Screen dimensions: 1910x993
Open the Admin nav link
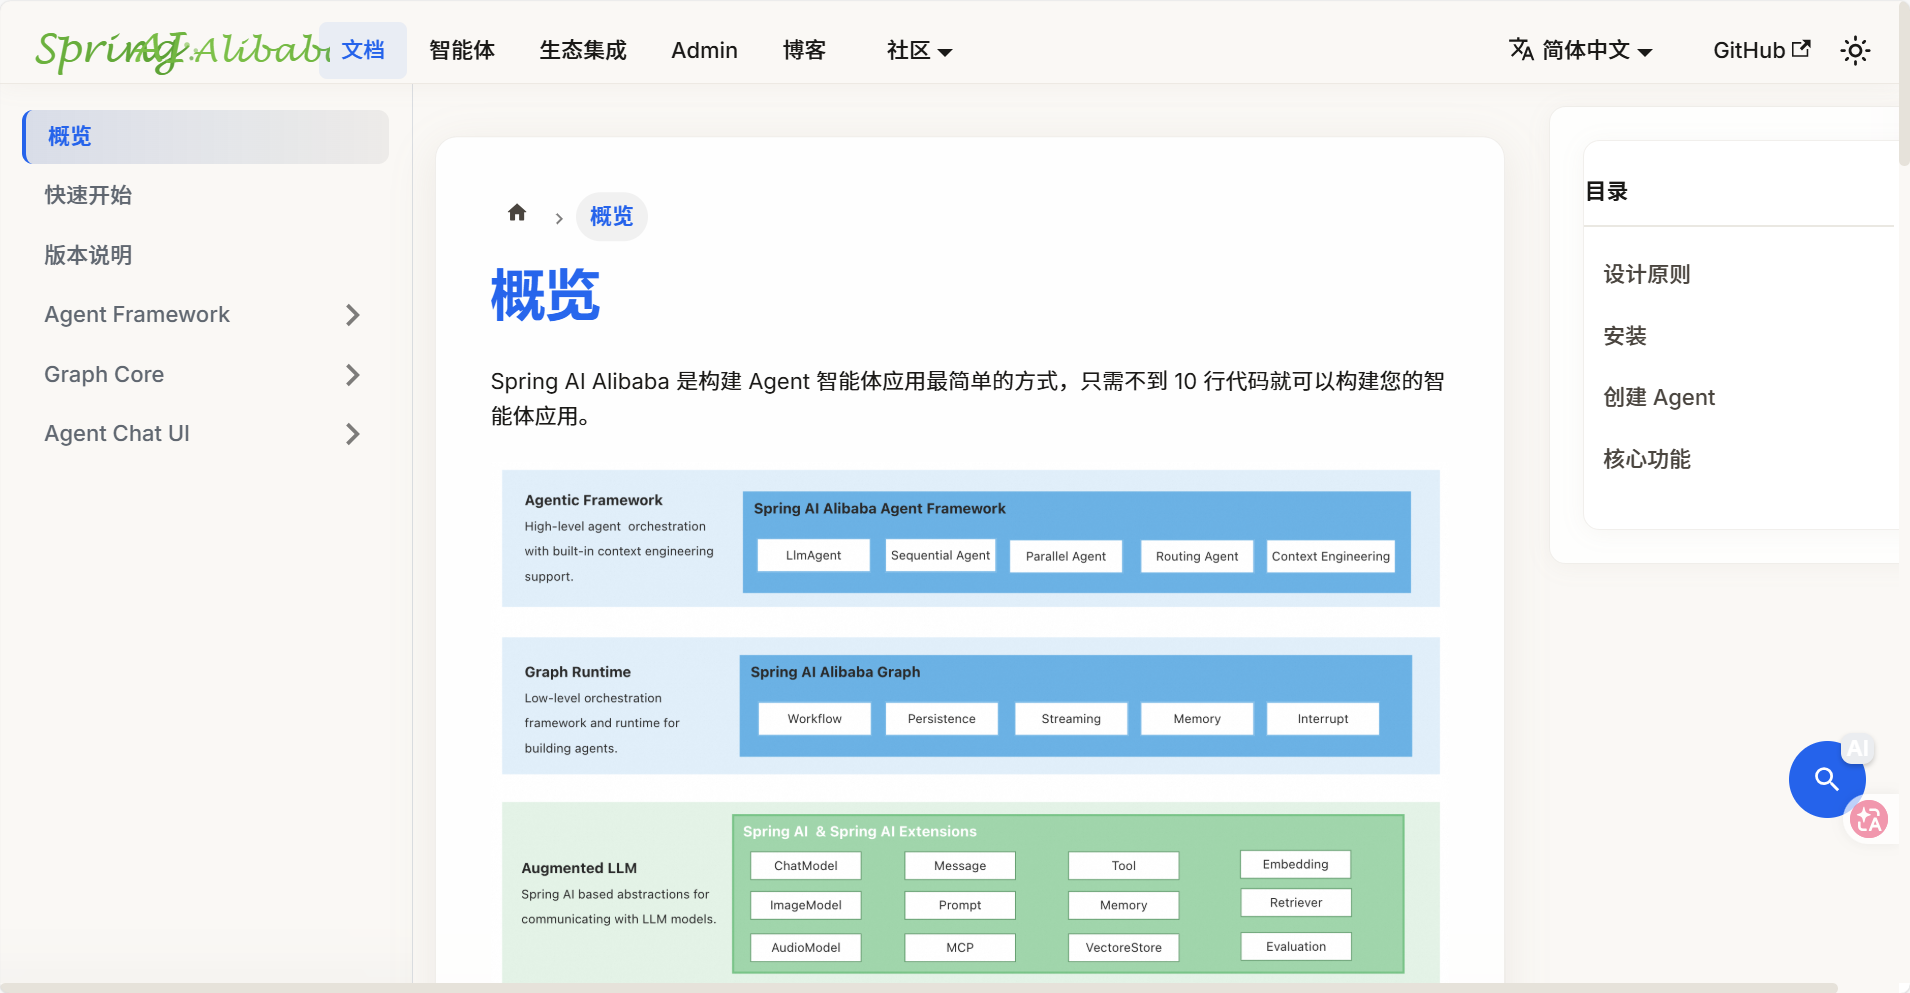(x=704, y=50)
